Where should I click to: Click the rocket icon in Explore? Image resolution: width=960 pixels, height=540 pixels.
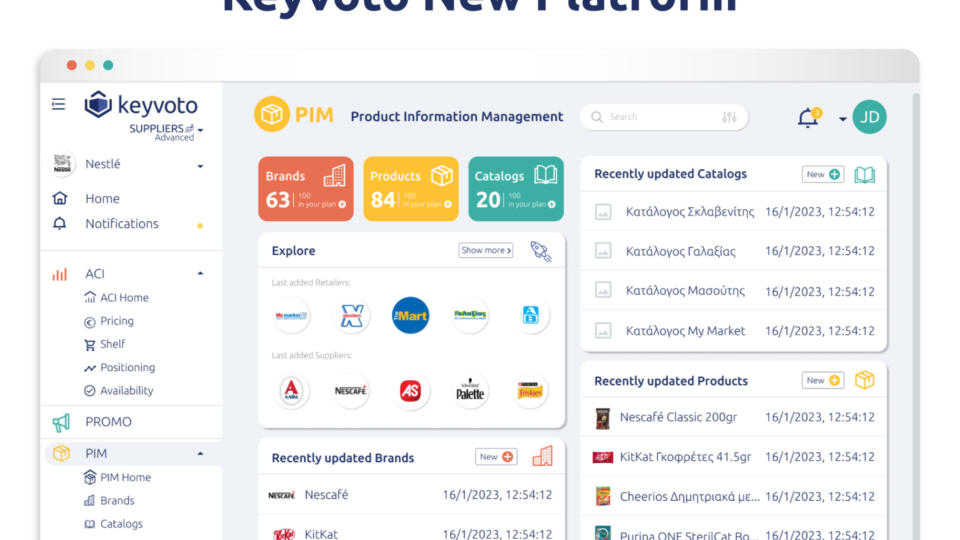click(541, 251)
